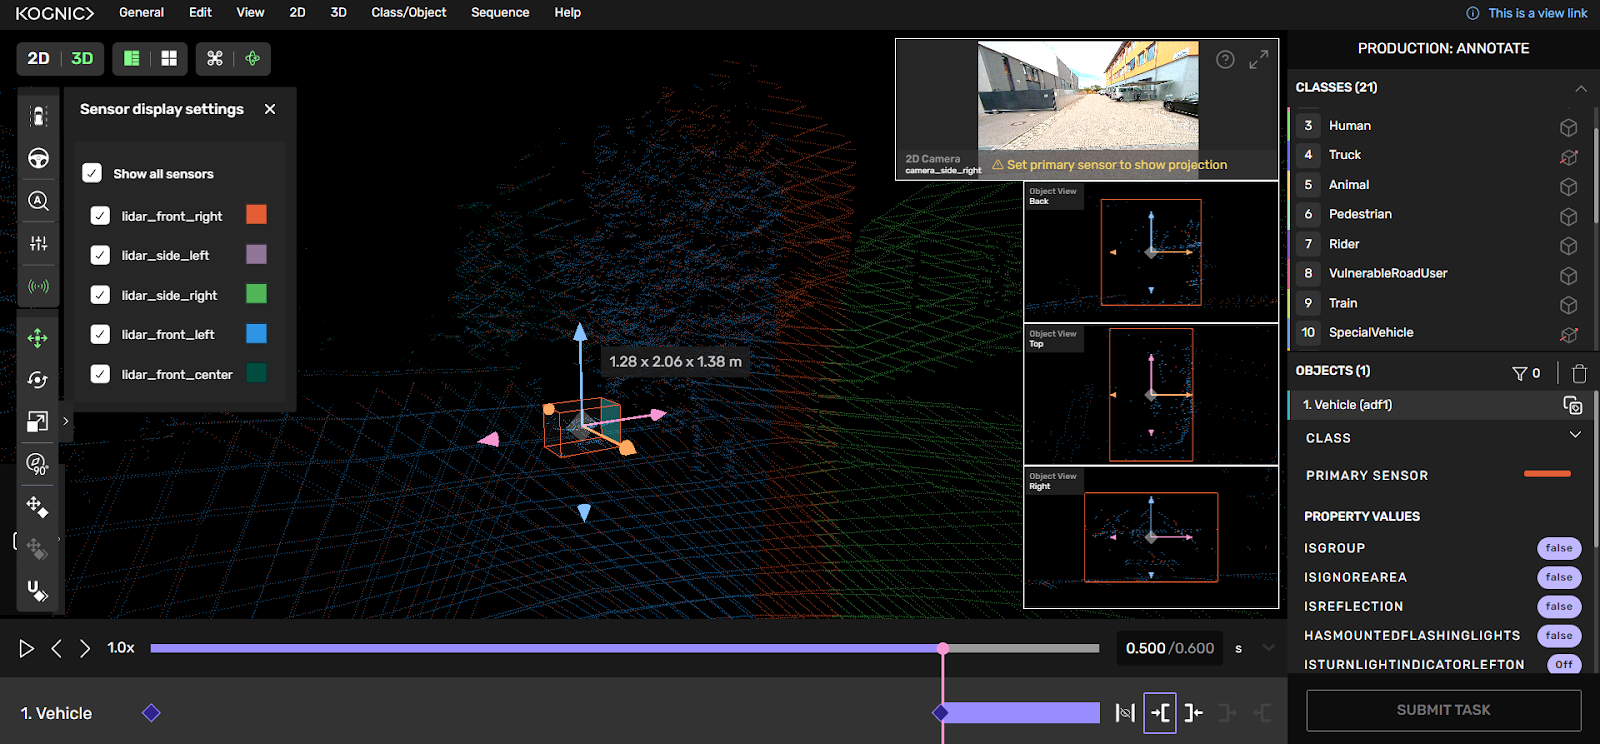Click the help question mark icon
Screen dimensions: 1600x744
pos(1225,60)
